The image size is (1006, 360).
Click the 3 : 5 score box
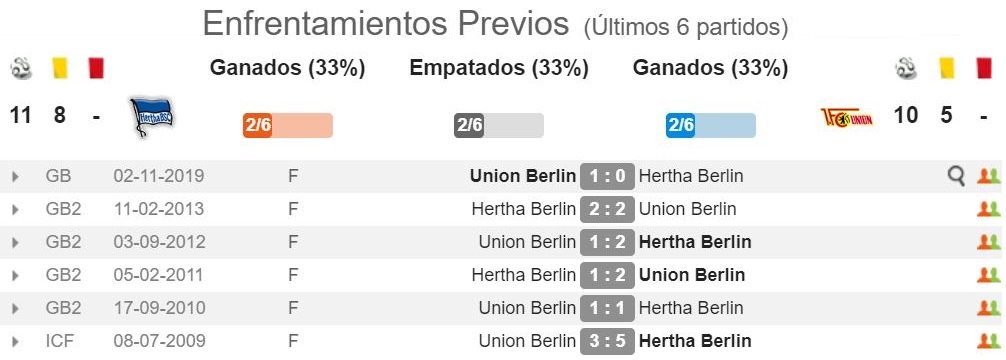point(607,340)
